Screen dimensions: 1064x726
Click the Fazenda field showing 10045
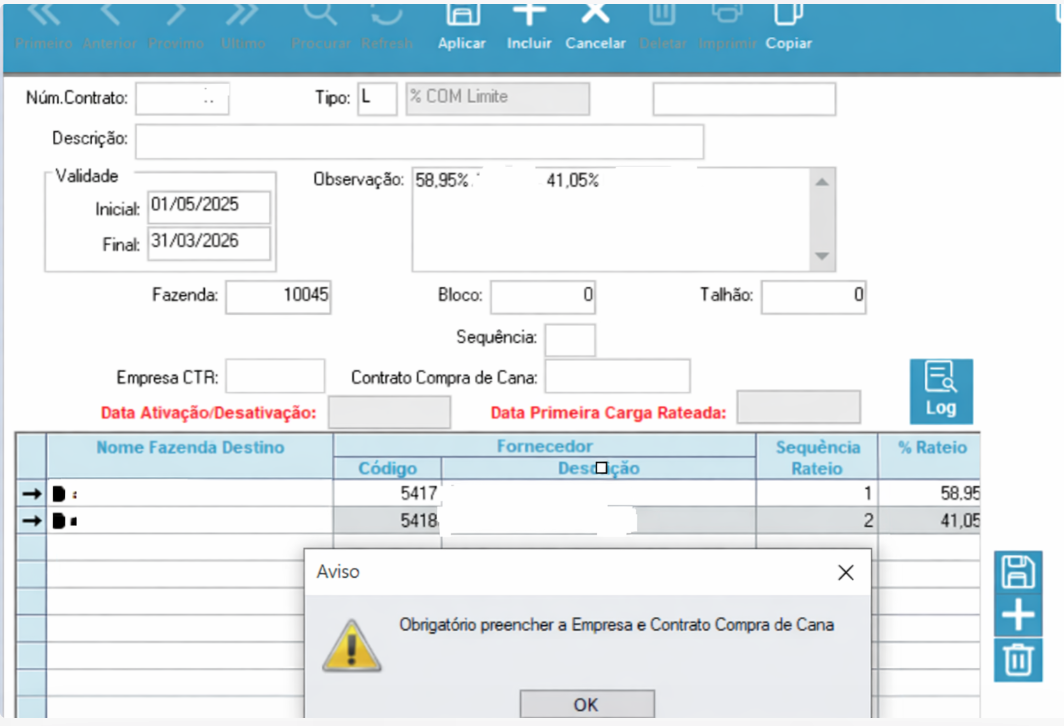tap(278, 297)
